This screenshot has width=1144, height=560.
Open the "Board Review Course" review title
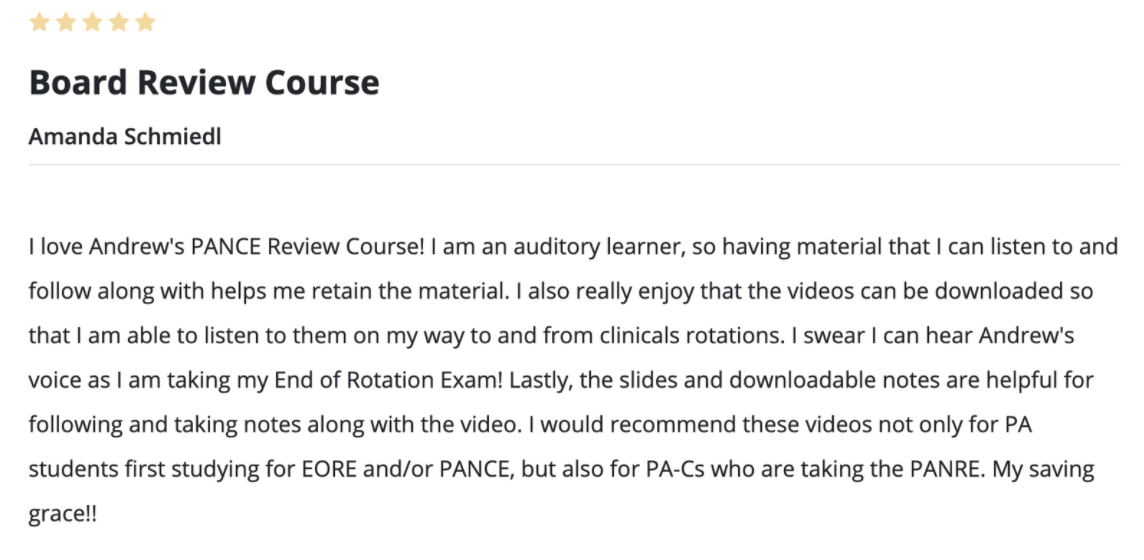pos(204,82)
